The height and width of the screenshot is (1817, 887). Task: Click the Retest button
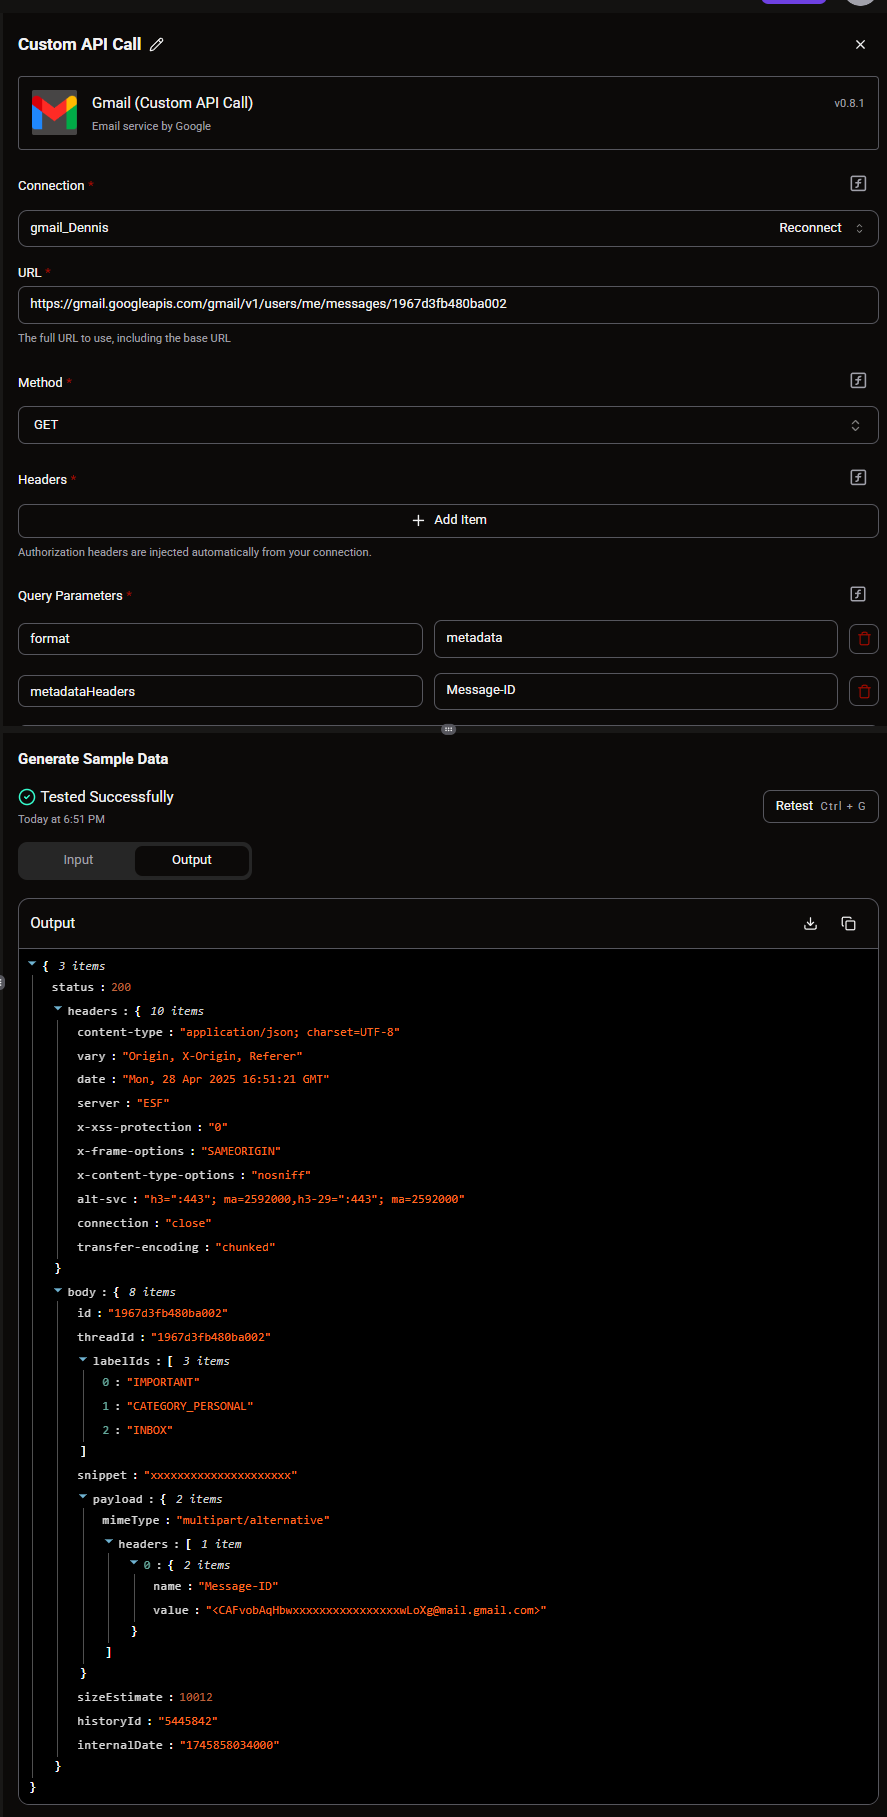point(821,806)
